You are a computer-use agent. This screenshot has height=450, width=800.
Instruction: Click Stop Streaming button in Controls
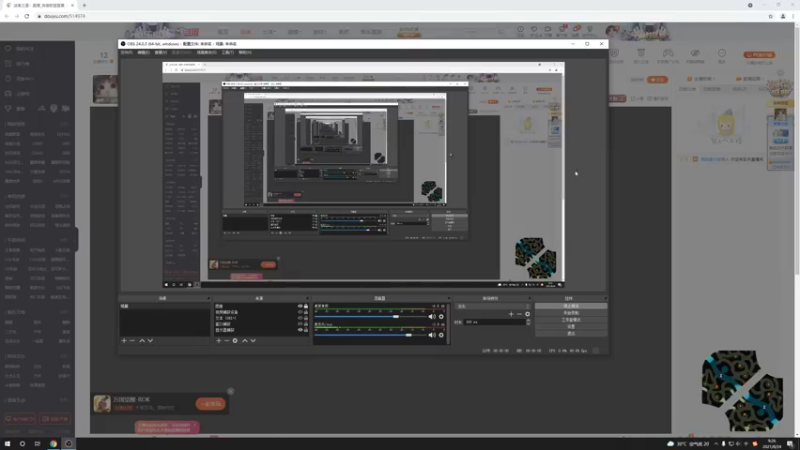(x=571, y=306)
